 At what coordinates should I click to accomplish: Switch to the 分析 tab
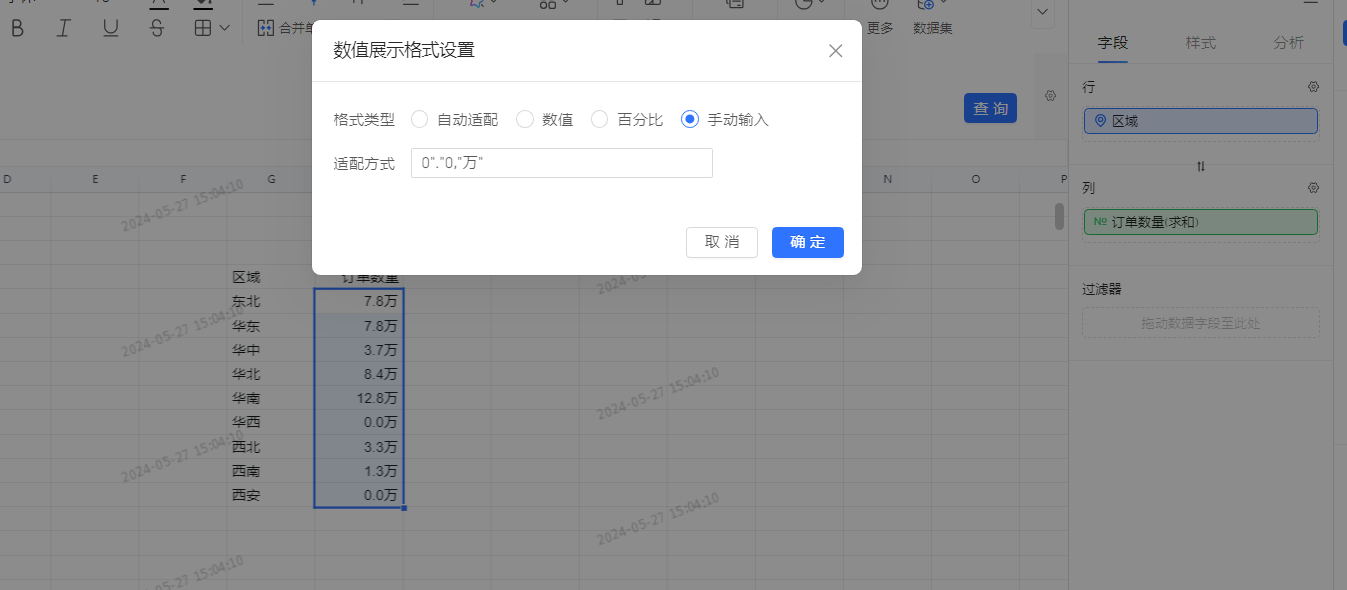pyautogui.click(x=1288, y=44)
